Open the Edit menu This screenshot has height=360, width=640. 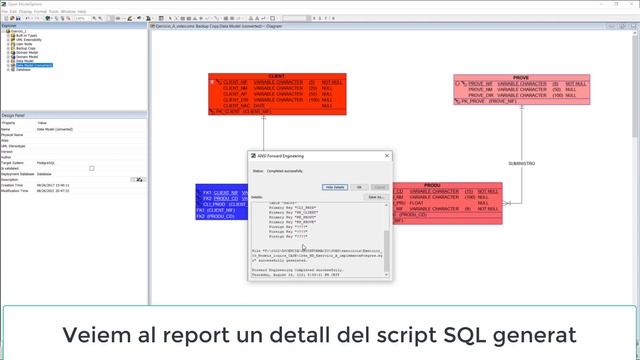pos(13,11)
